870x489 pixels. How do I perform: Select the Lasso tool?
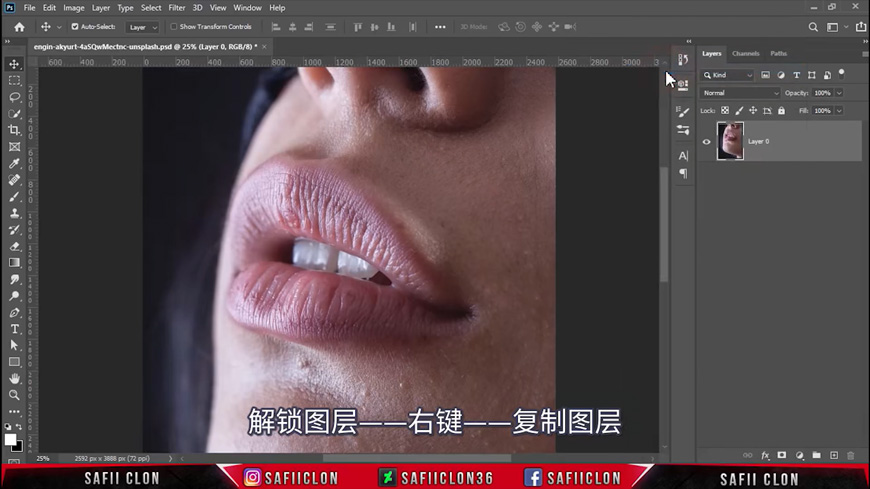pos(14,97)
